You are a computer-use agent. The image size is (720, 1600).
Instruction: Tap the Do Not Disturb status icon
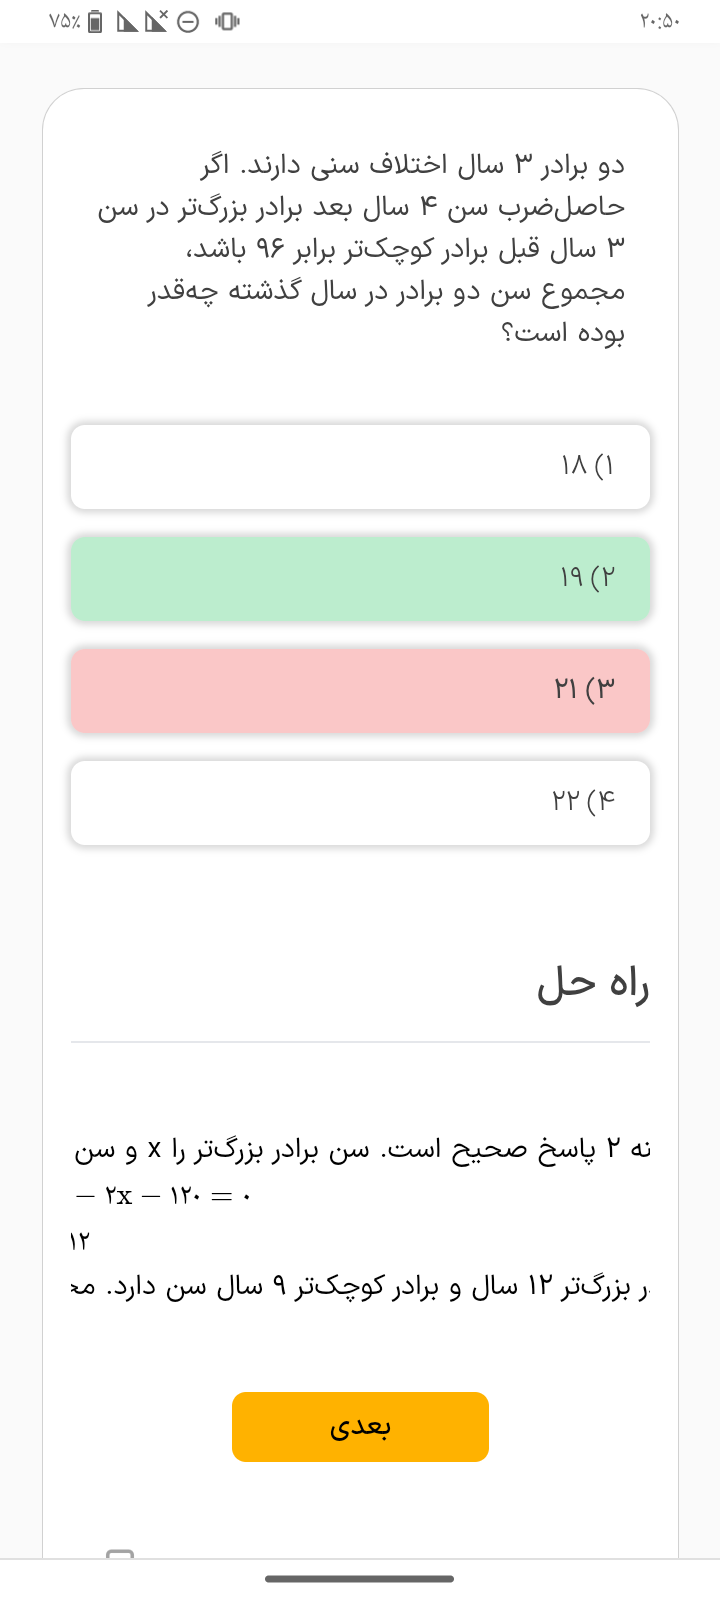pyautogui.click(x=188, y=21)
